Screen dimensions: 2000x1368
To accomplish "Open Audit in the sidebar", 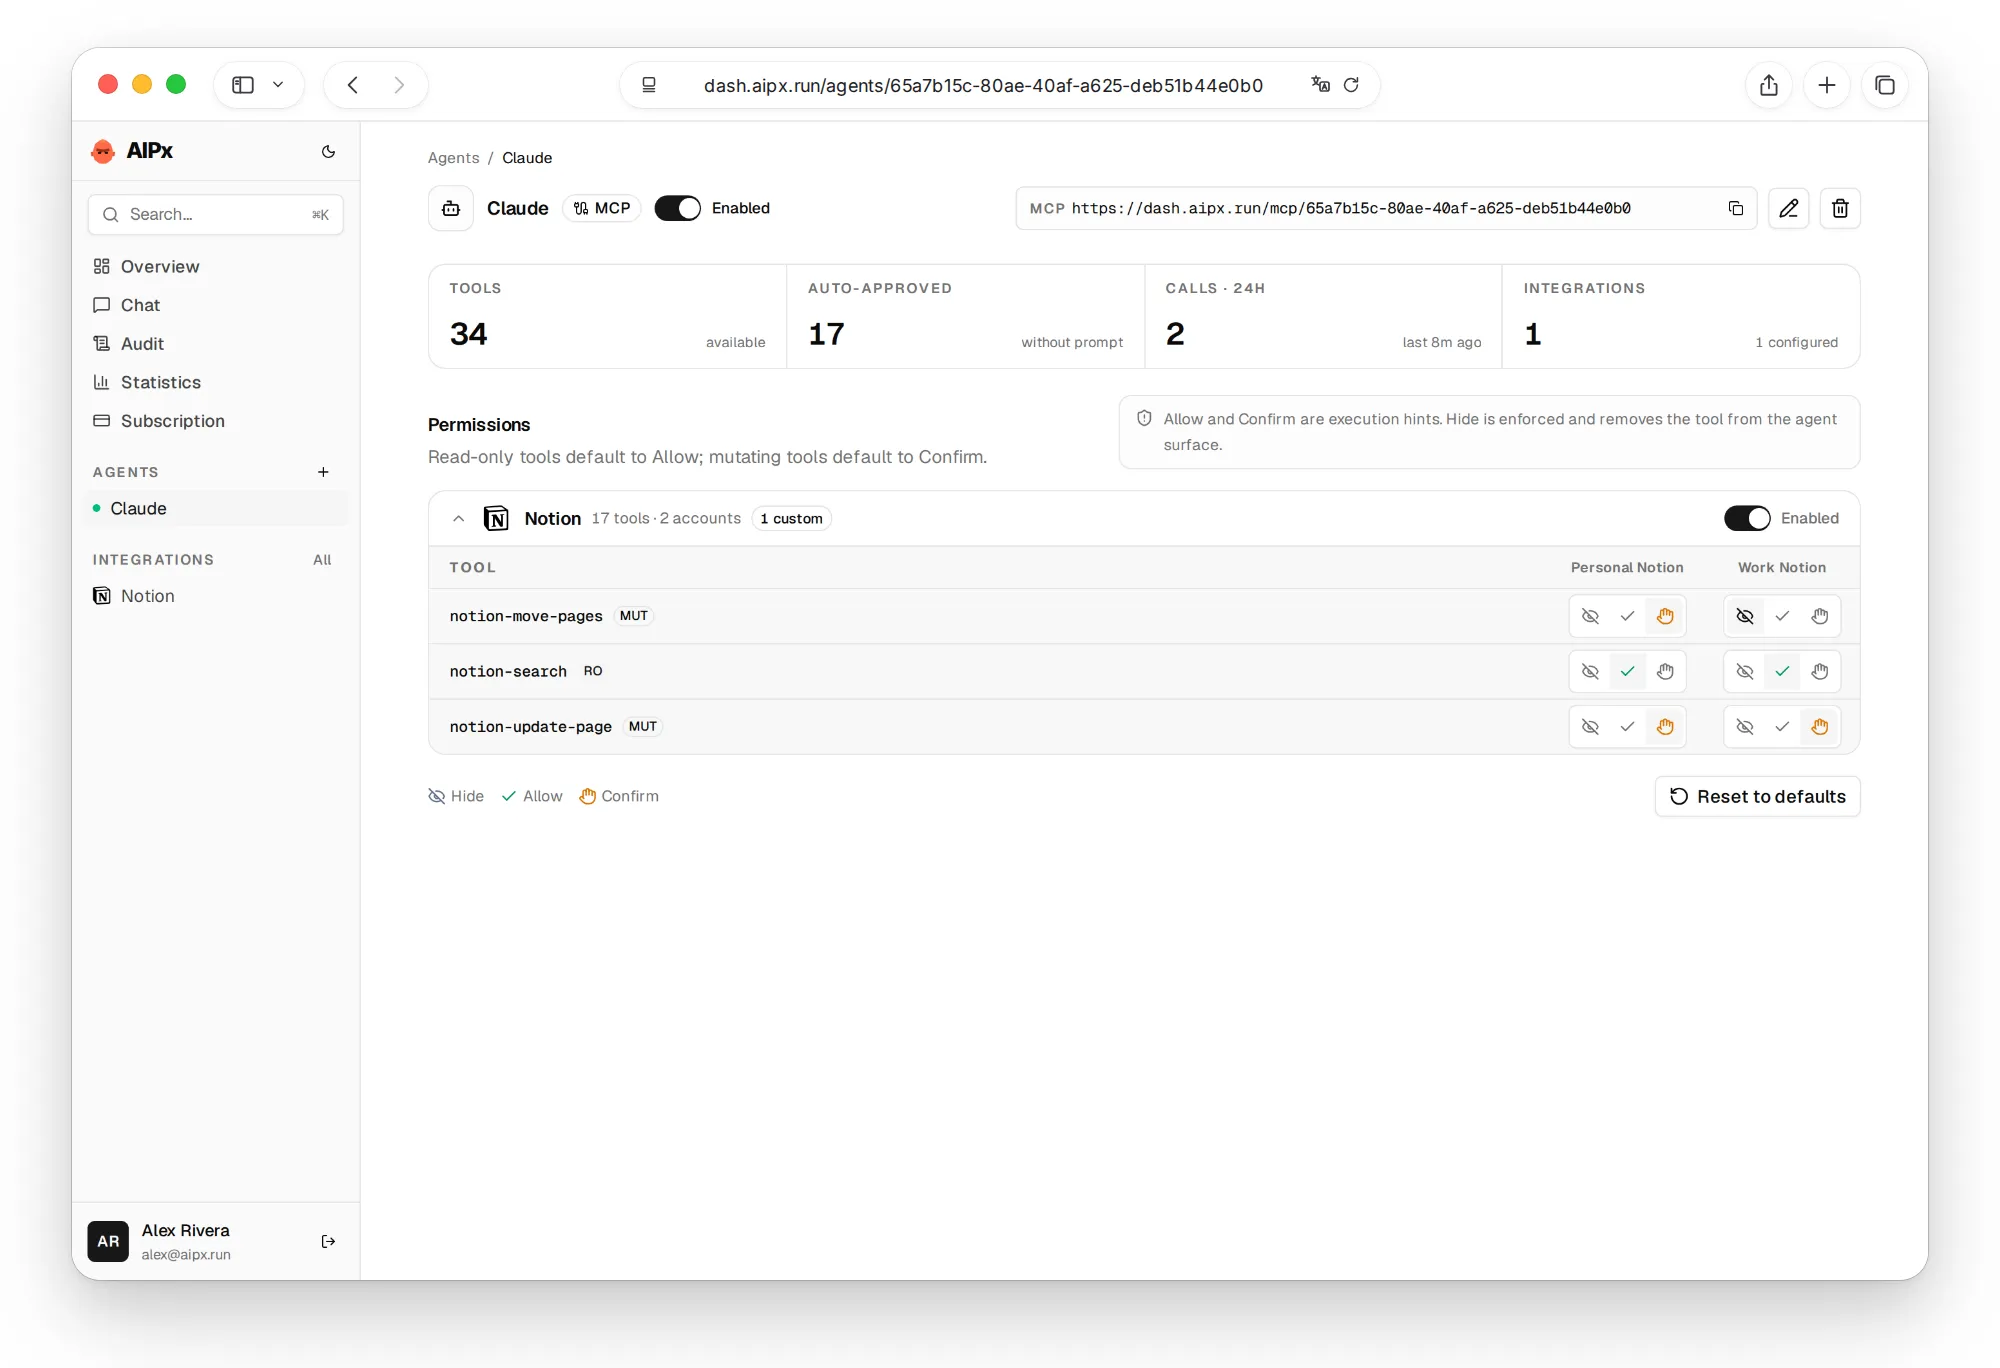I will pyautogui.click(x=216, y=344).
